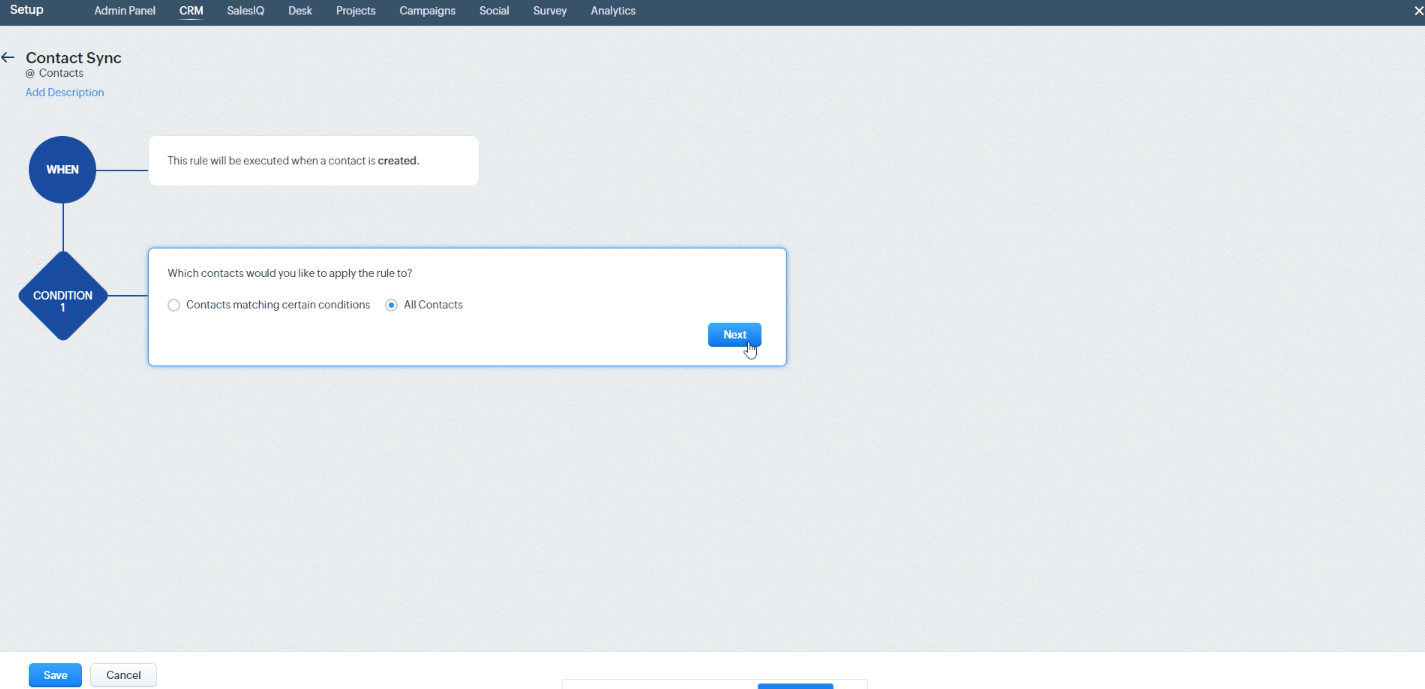Screen dimensions: 1425x689
Task: Close the Setup panel with the X
Action: tap(1419, 11)
